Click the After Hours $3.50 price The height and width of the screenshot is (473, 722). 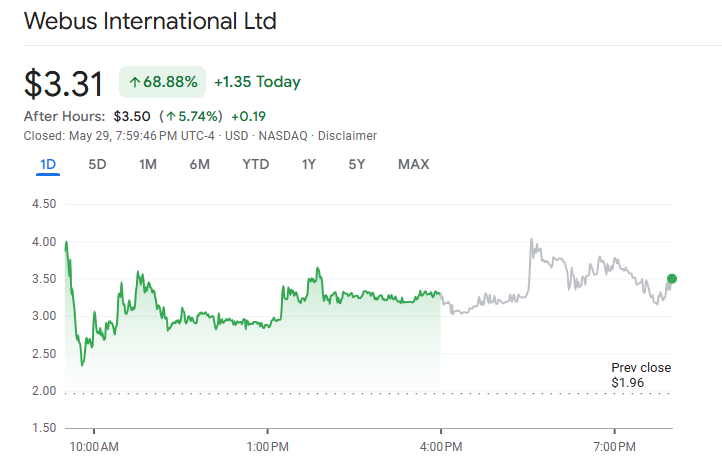click(132, 116)
